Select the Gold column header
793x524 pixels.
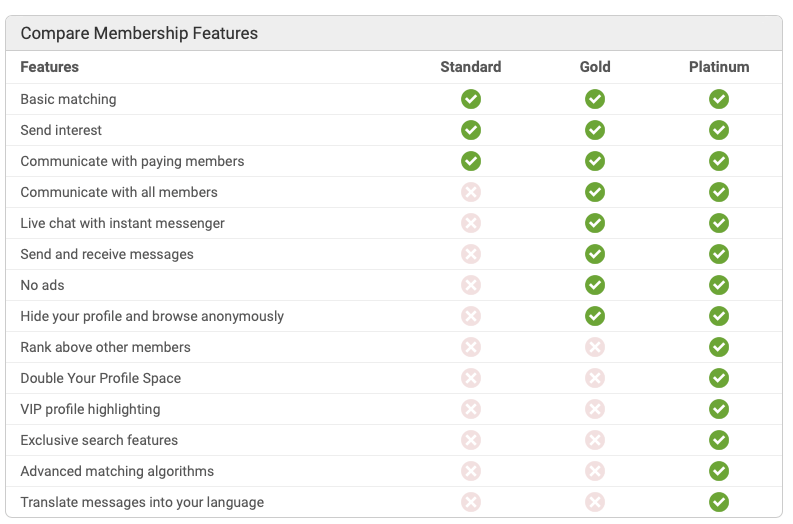point(595,67)
